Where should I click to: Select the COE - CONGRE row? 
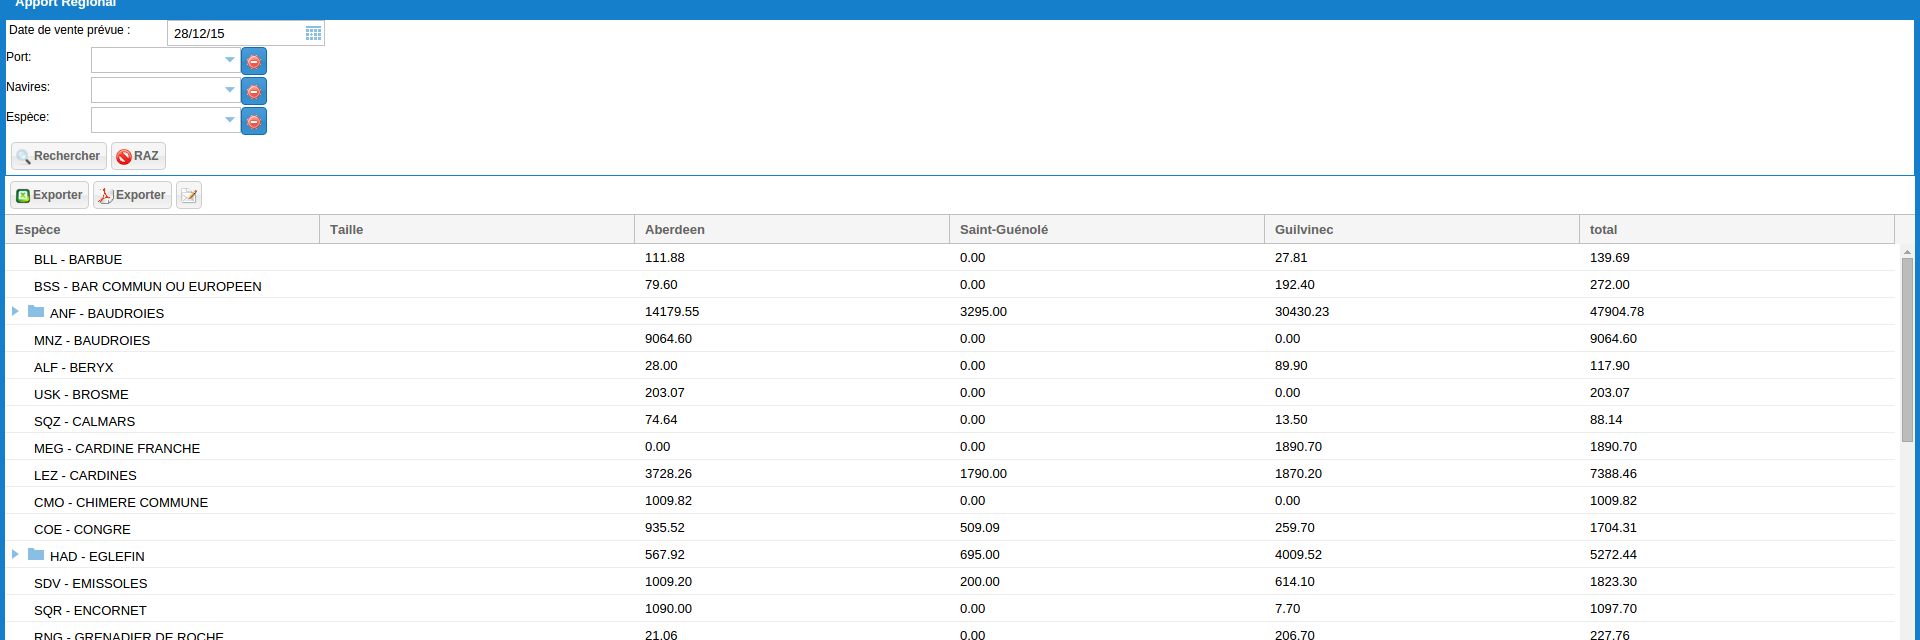(x=950, y=528)
